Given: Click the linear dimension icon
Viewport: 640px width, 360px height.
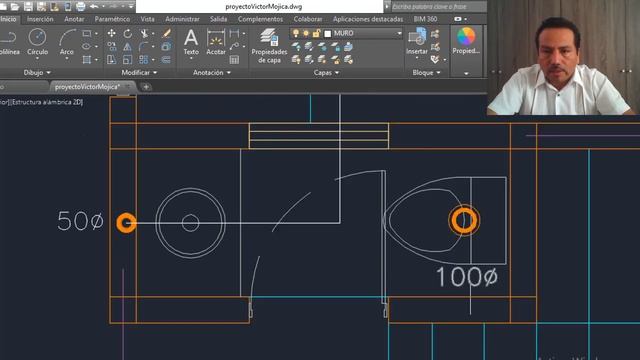Looking at the screenshot, I should click(x=234, y=33).
